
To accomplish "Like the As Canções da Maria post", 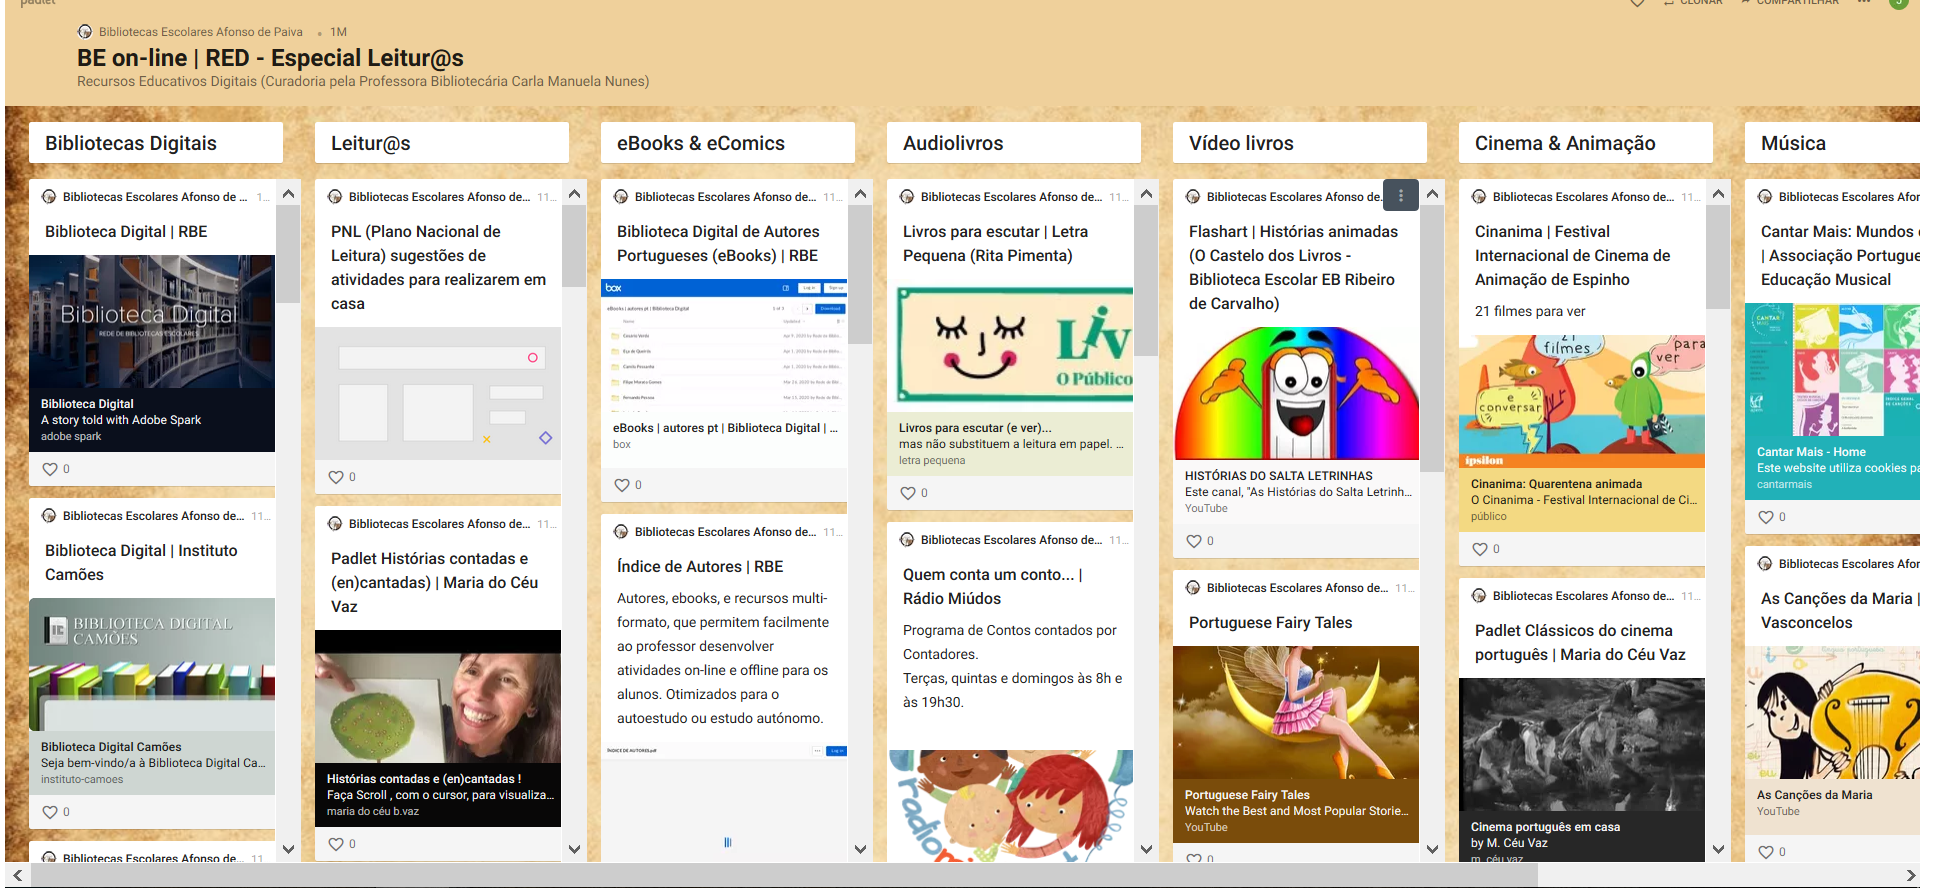I will (x=1766, y=852).
